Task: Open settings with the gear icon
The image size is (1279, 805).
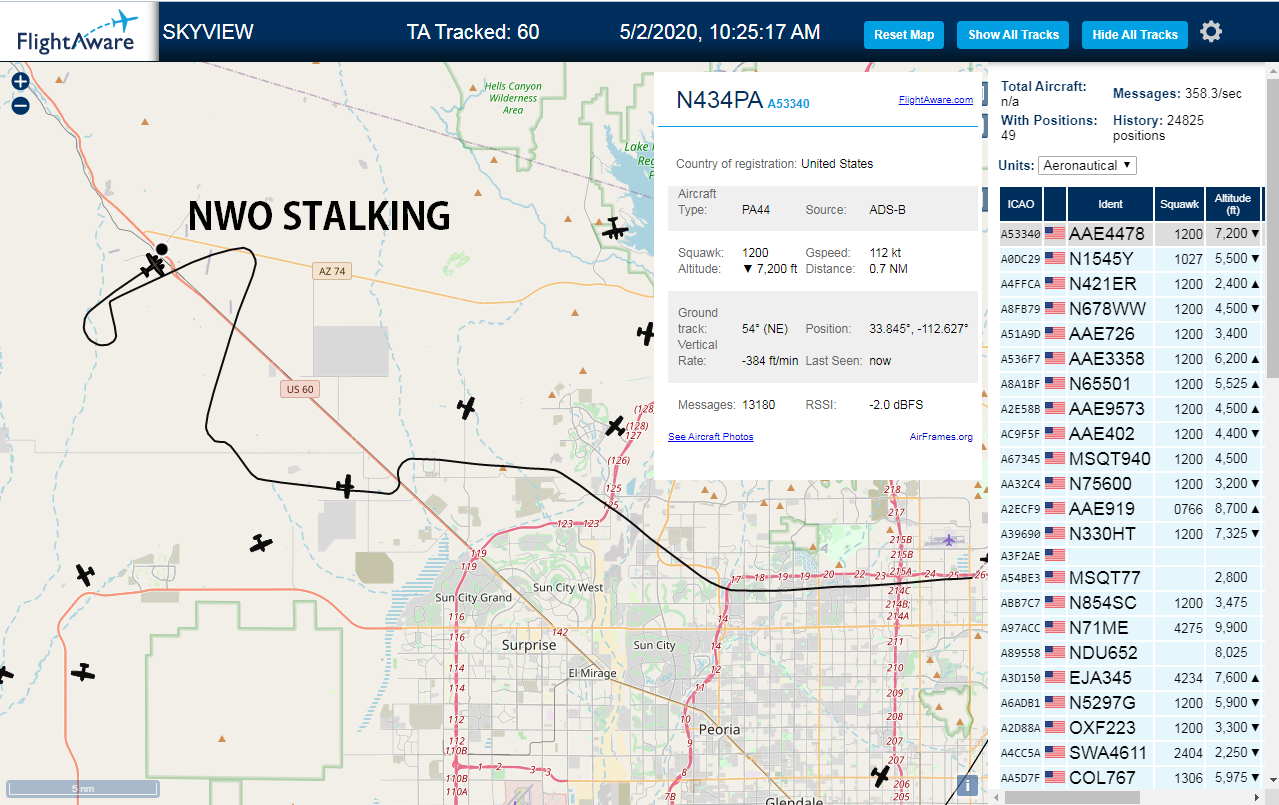Action: tap(1211, 32)
